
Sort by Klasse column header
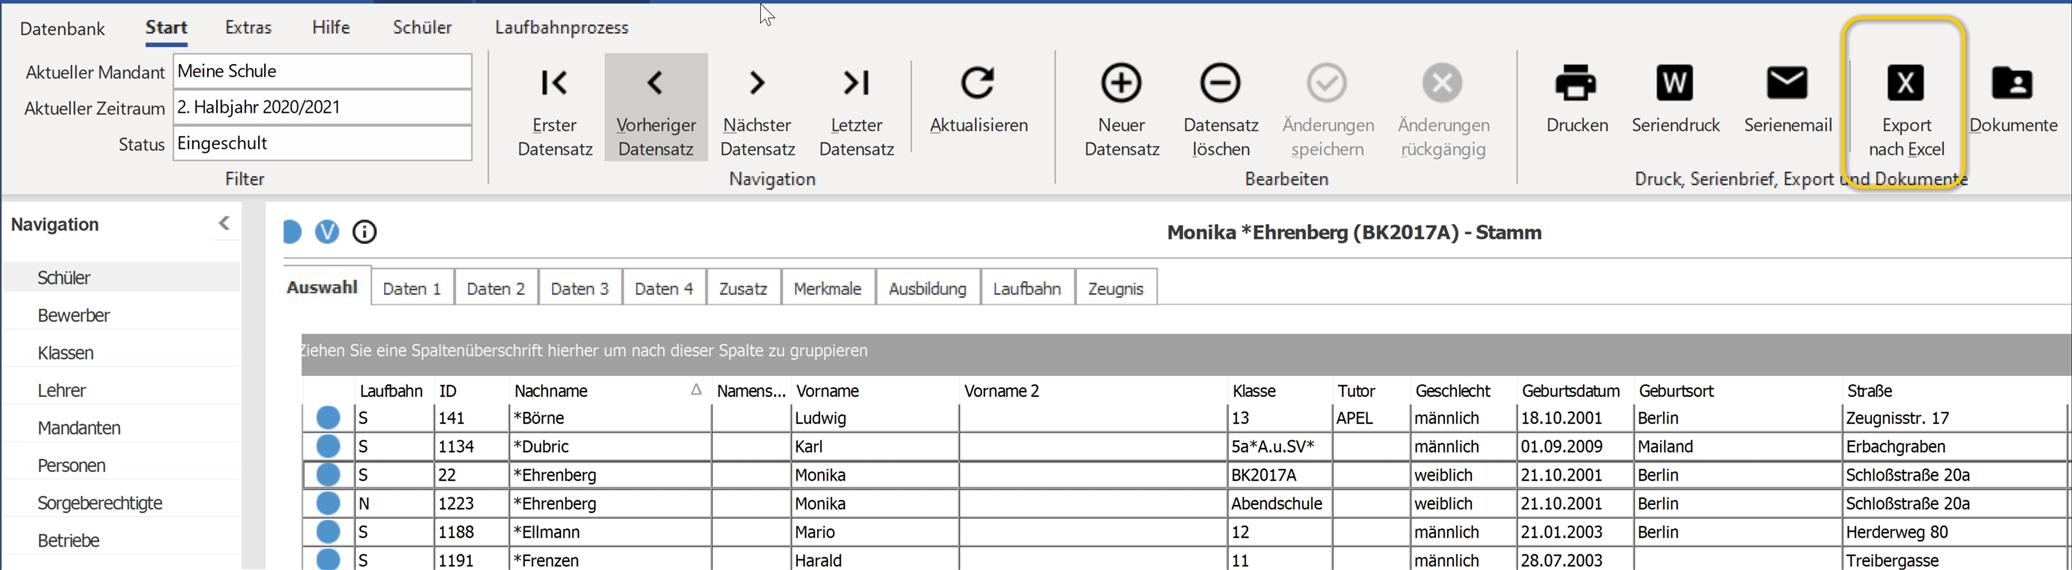[x=1279, y=391]
